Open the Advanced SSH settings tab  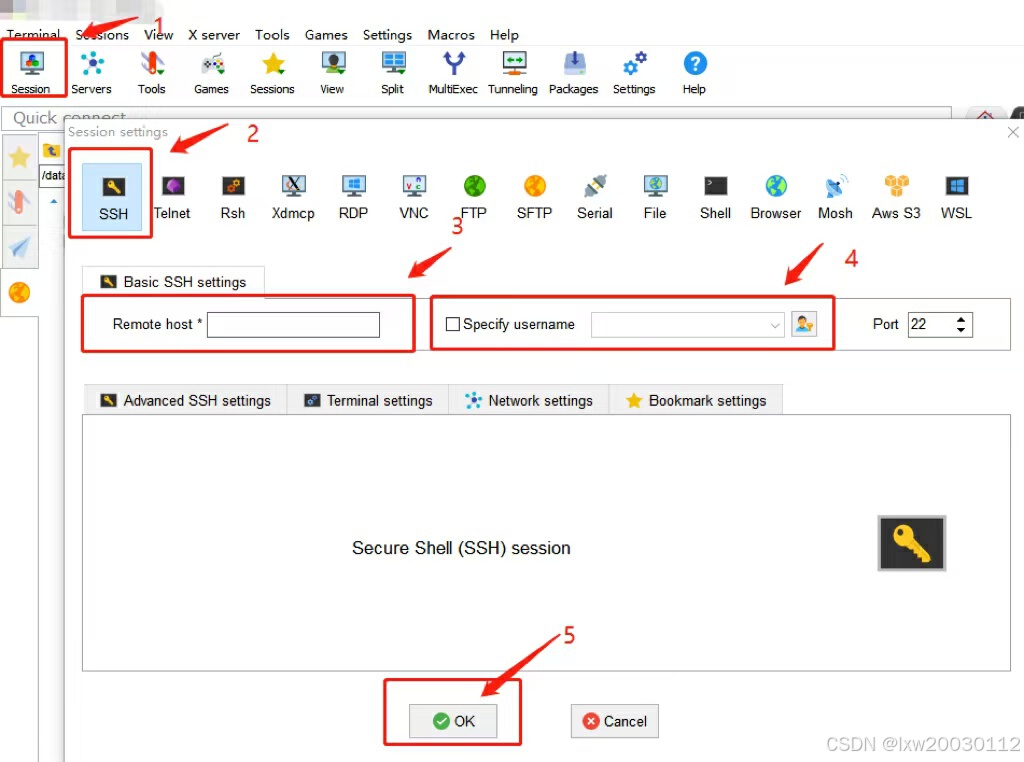click(x=185, y=400)
